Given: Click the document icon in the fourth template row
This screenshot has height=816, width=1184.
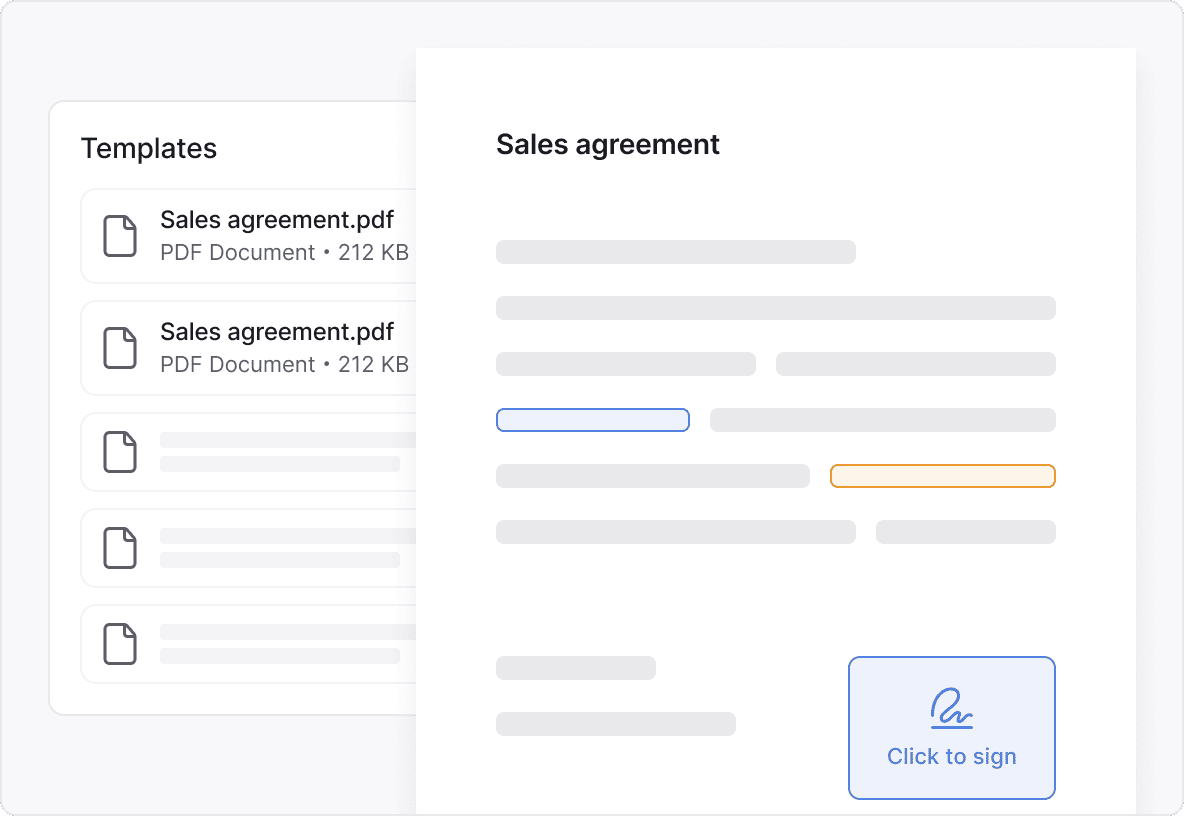Looking at the screenshot, I should pos(120,548).
